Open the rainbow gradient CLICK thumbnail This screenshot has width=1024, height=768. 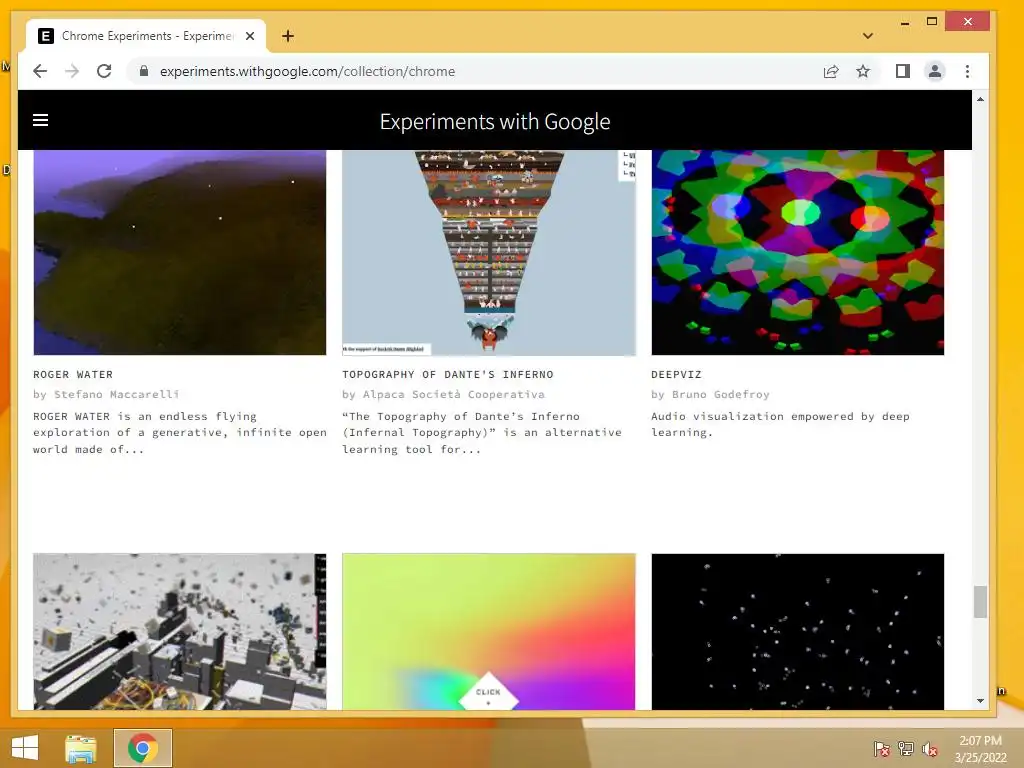[488, 632]
